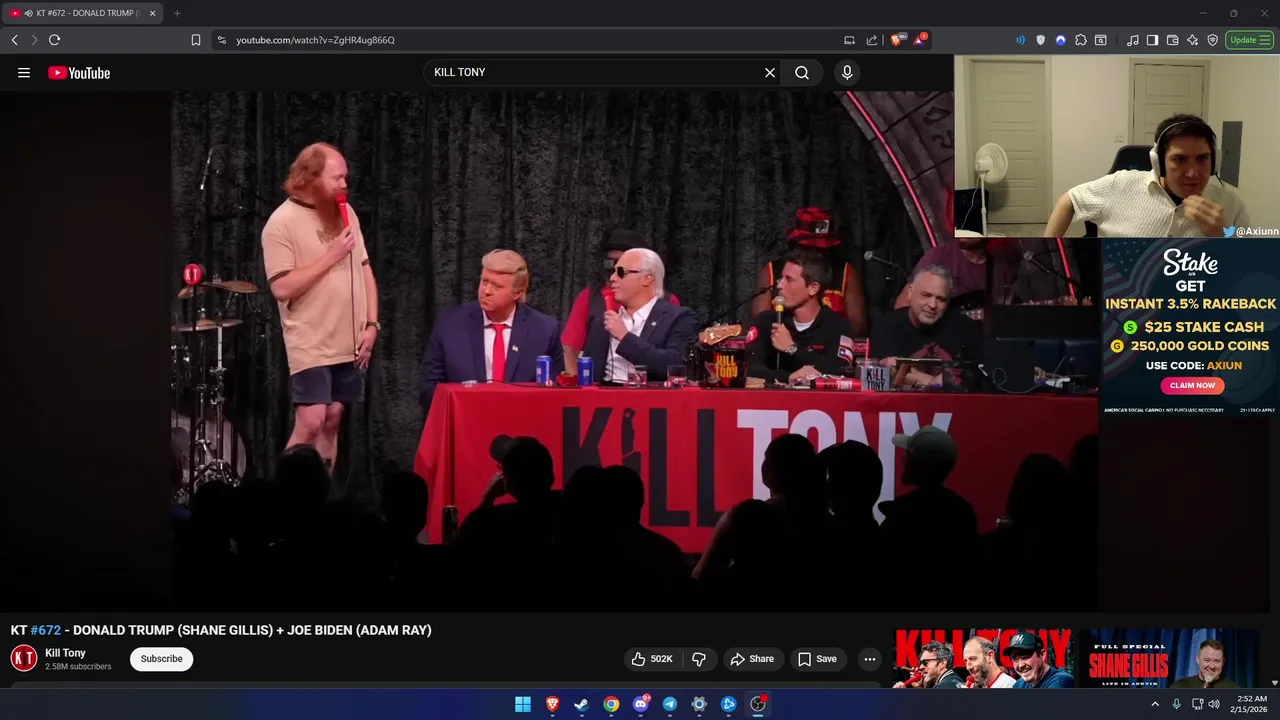This screenshot has height=720, width=1280.
Task: Open the Shane Gillis full special thumbnail
Action: coord(1169,658)
